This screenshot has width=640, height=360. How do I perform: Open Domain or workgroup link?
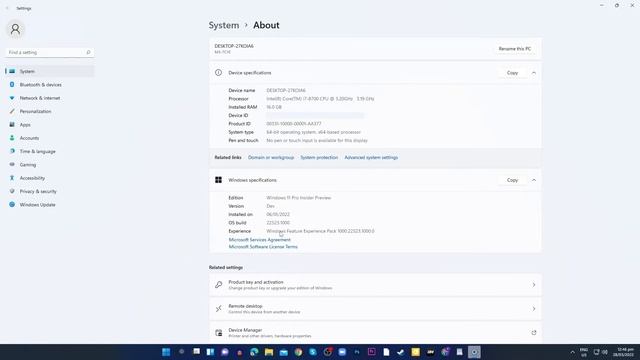[x=271, y=158]
